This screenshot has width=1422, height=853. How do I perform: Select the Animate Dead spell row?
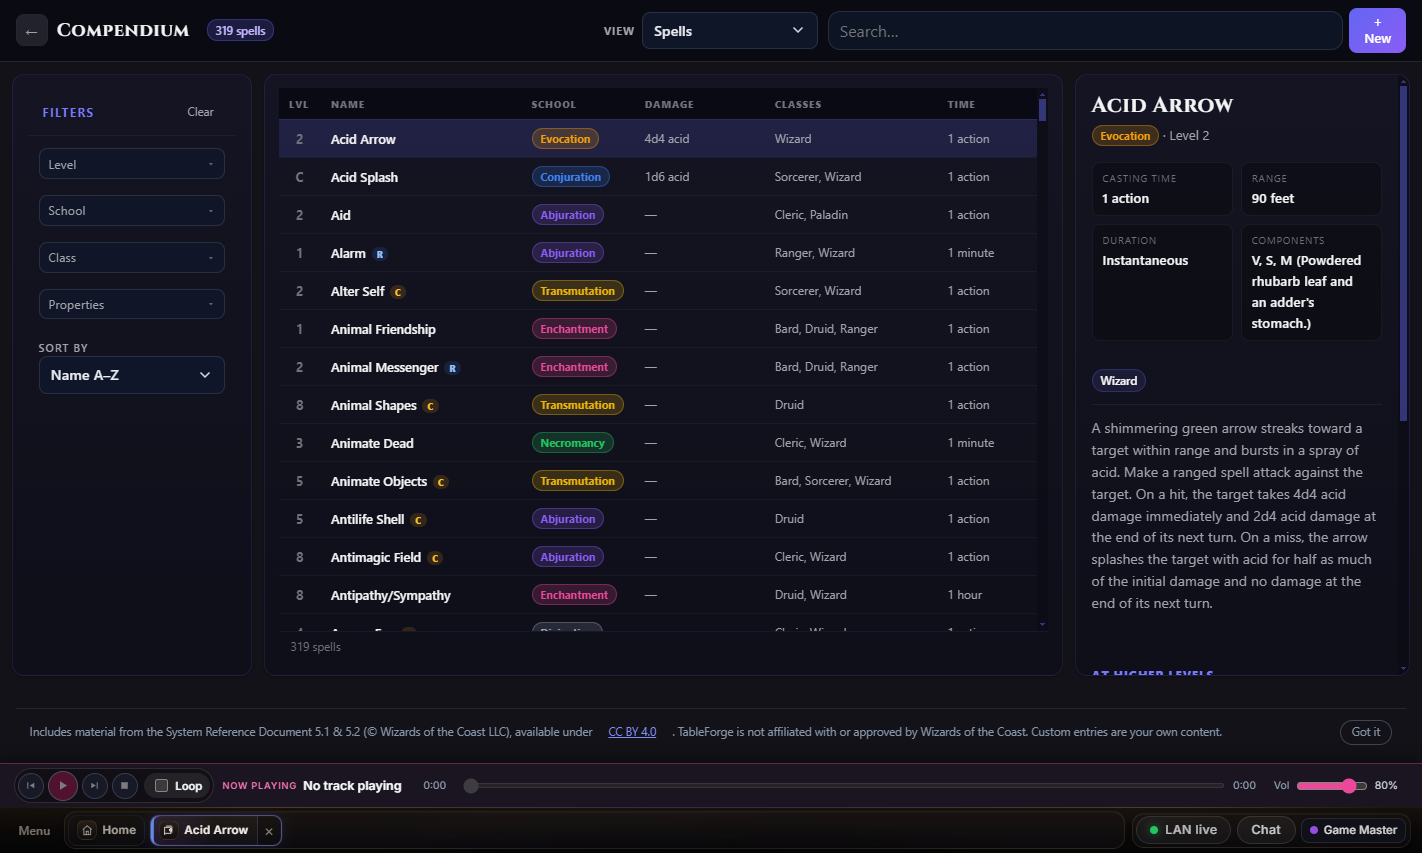pyautogui.click(x=658, y=443)
